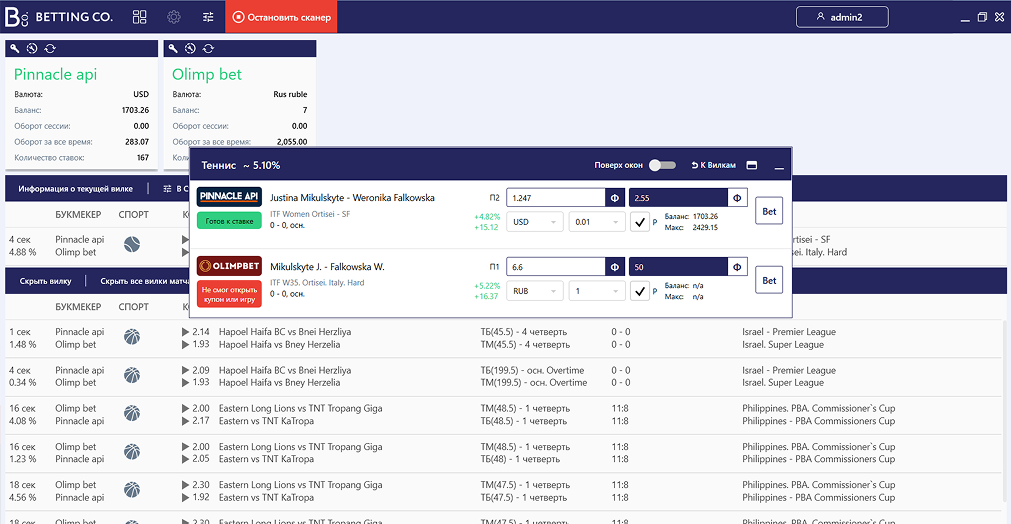Viewport: 1011px width, 524px height.
Task: Open the admin2 user menu
Action: (x=841, y=17)
